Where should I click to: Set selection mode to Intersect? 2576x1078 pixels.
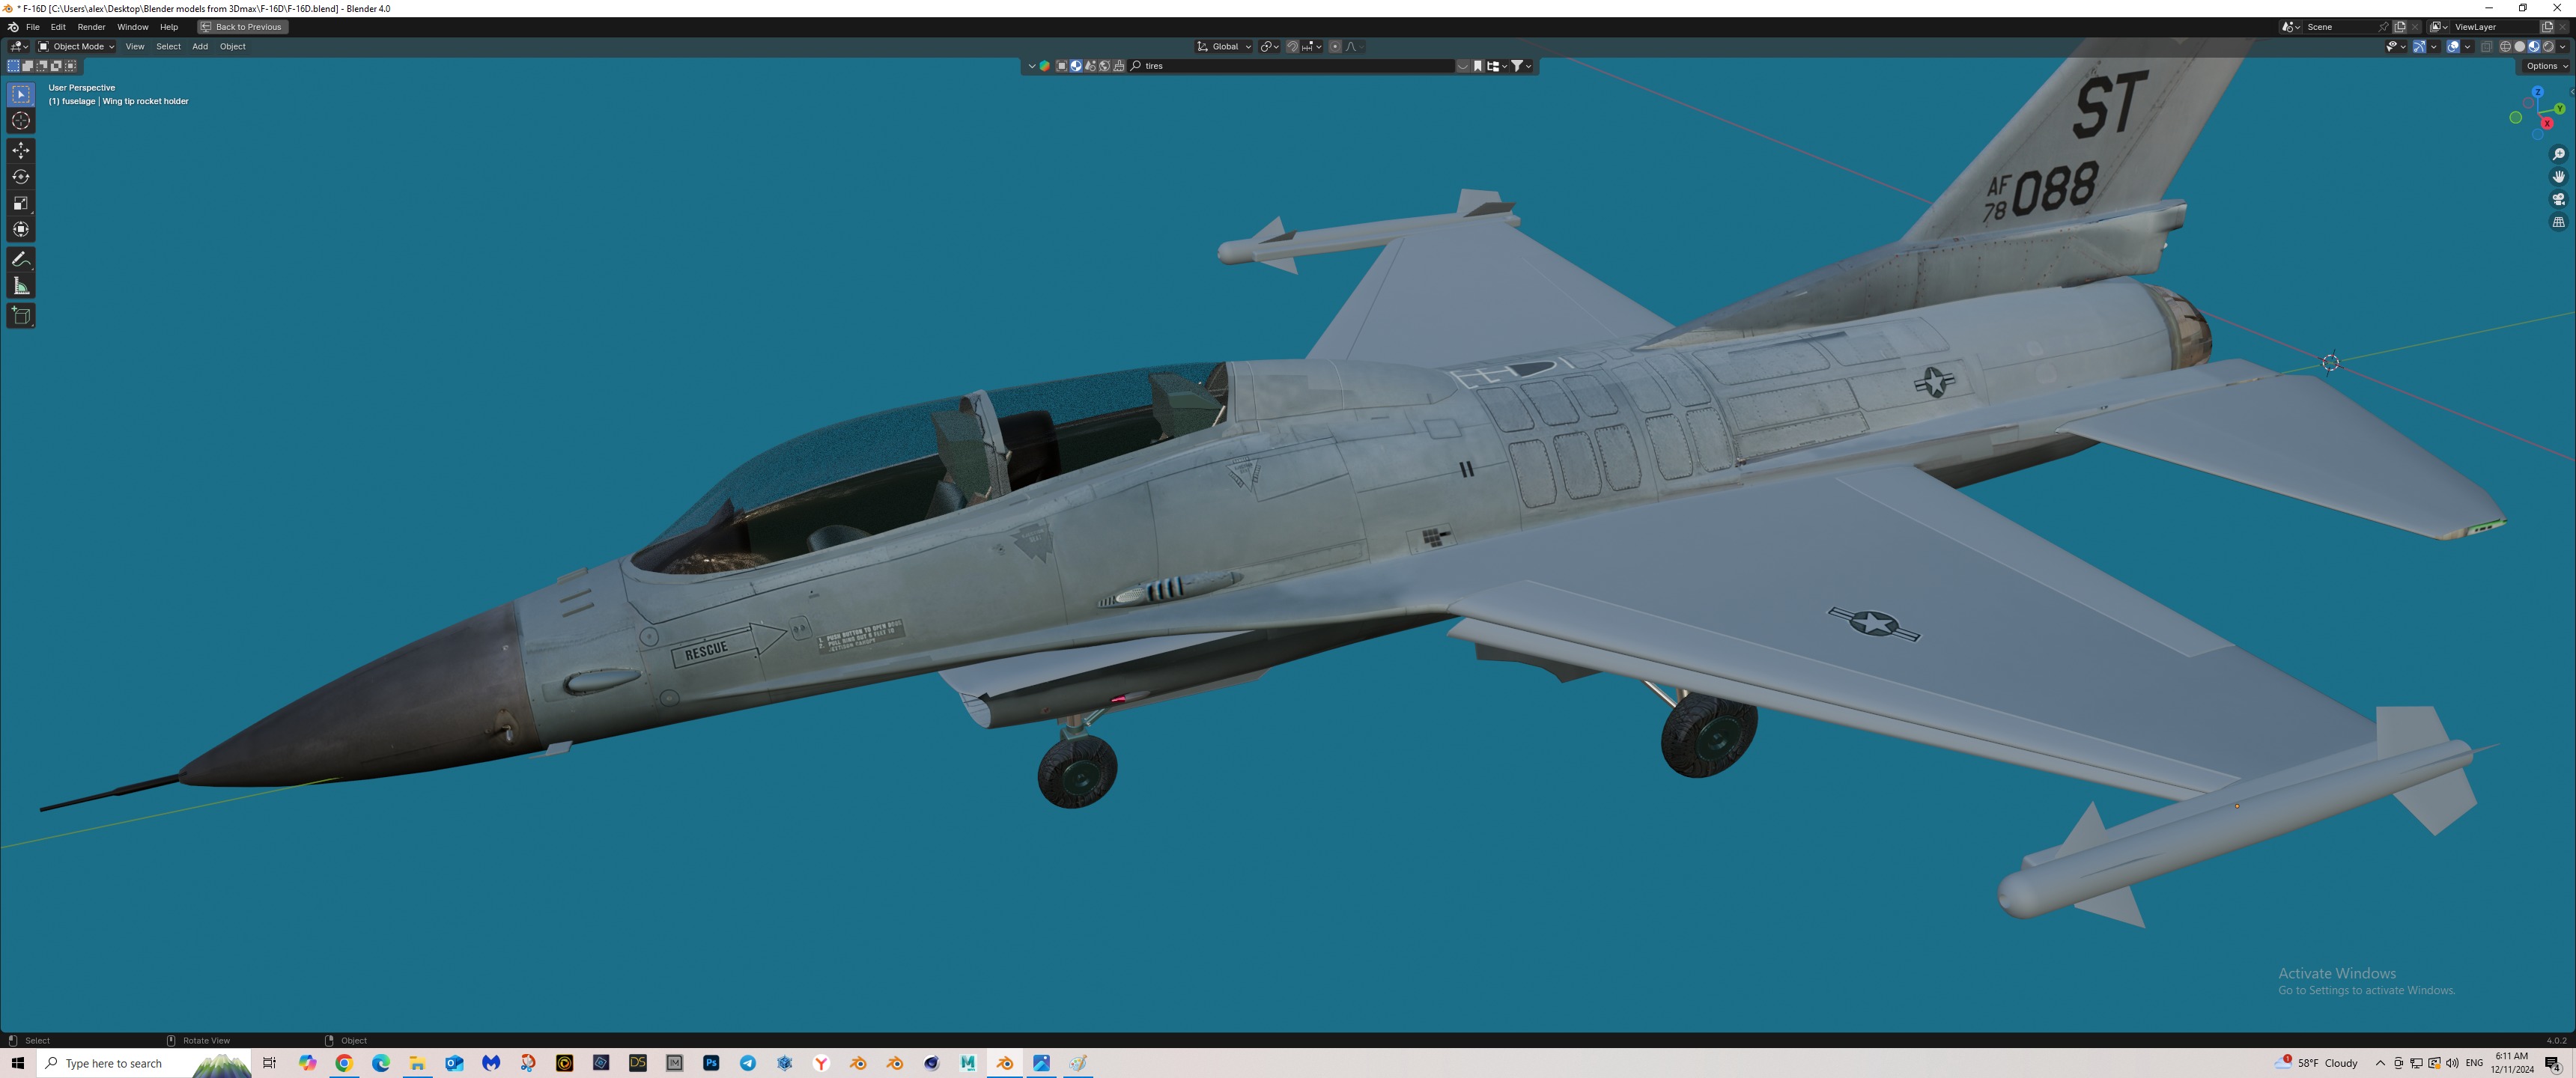click(70, 66)
